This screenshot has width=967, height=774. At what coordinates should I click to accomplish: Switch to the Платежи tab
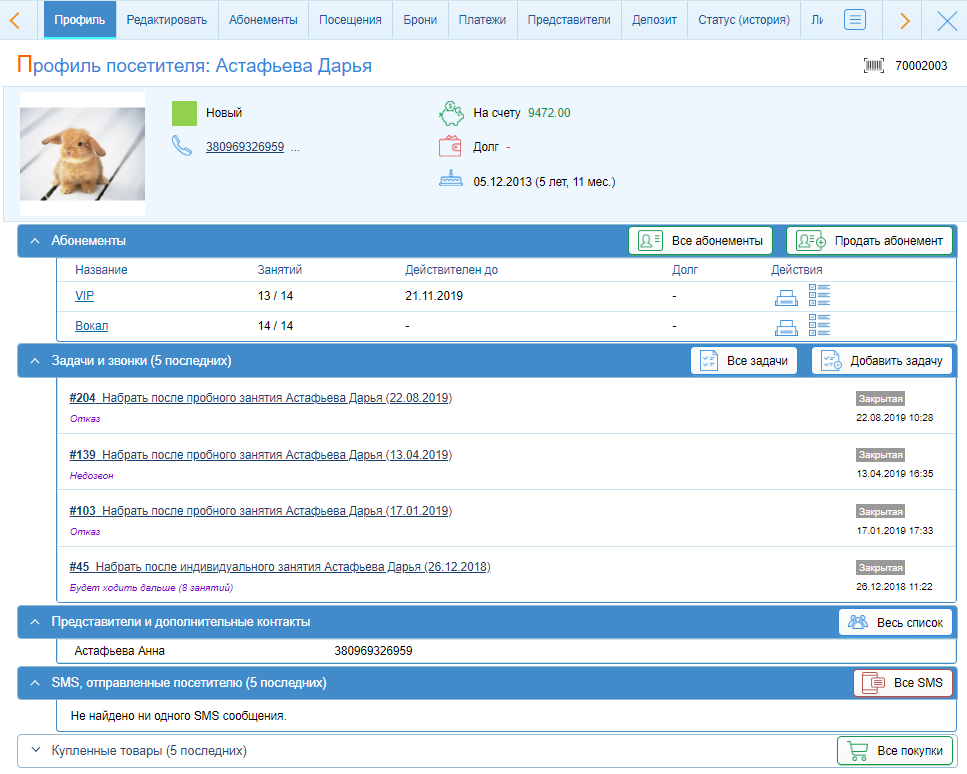(x=481, y=20)
